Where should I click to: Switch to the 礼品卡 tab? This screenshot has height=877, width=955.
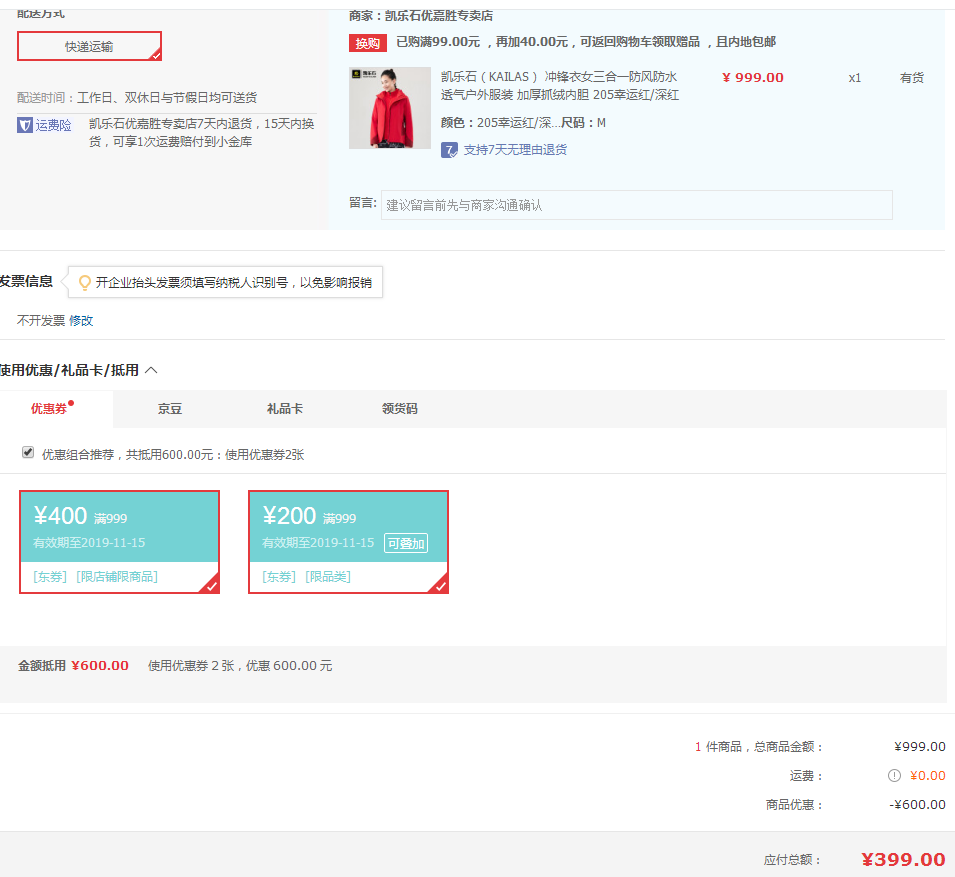coord(284,409)
